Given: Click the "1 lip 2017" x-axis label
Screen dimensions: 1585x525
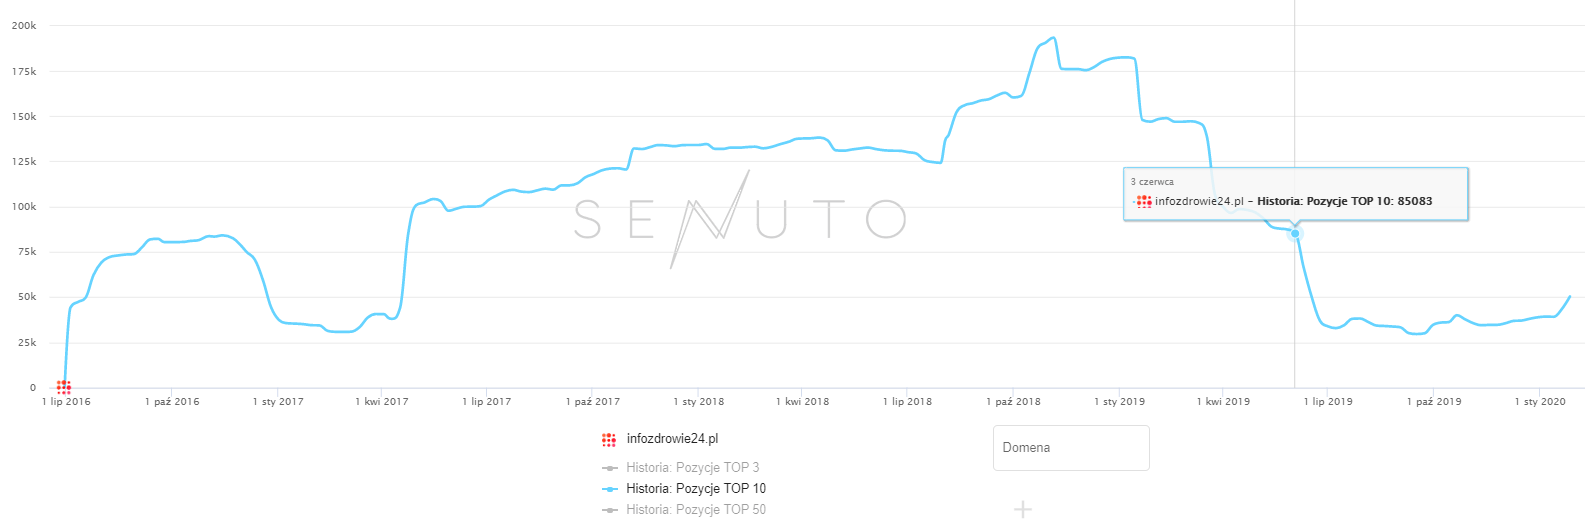Looking at the screenshot, I should coord(486,402).
